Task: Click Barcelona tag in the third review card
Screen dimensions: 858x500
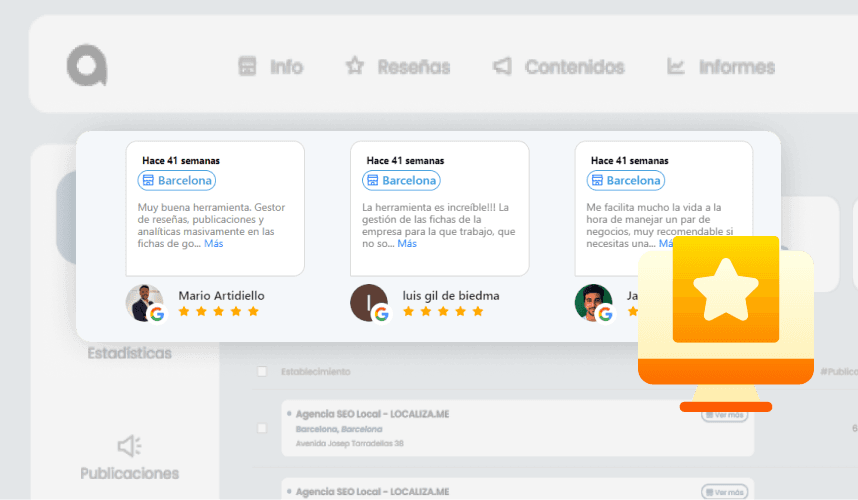Action: 625,180
